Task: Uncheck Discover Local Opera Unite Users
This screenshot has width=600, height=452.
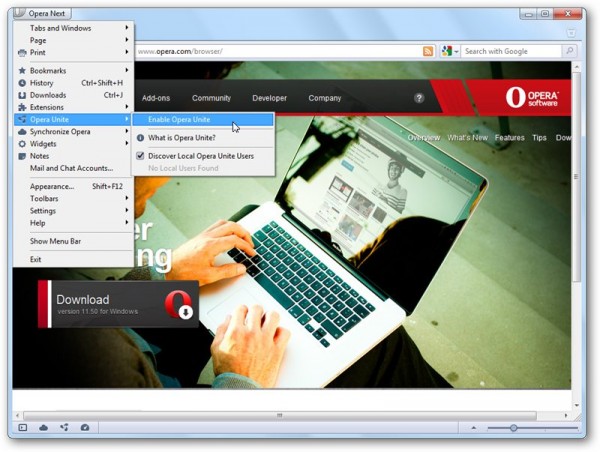Action: click(x=140, y=156)
